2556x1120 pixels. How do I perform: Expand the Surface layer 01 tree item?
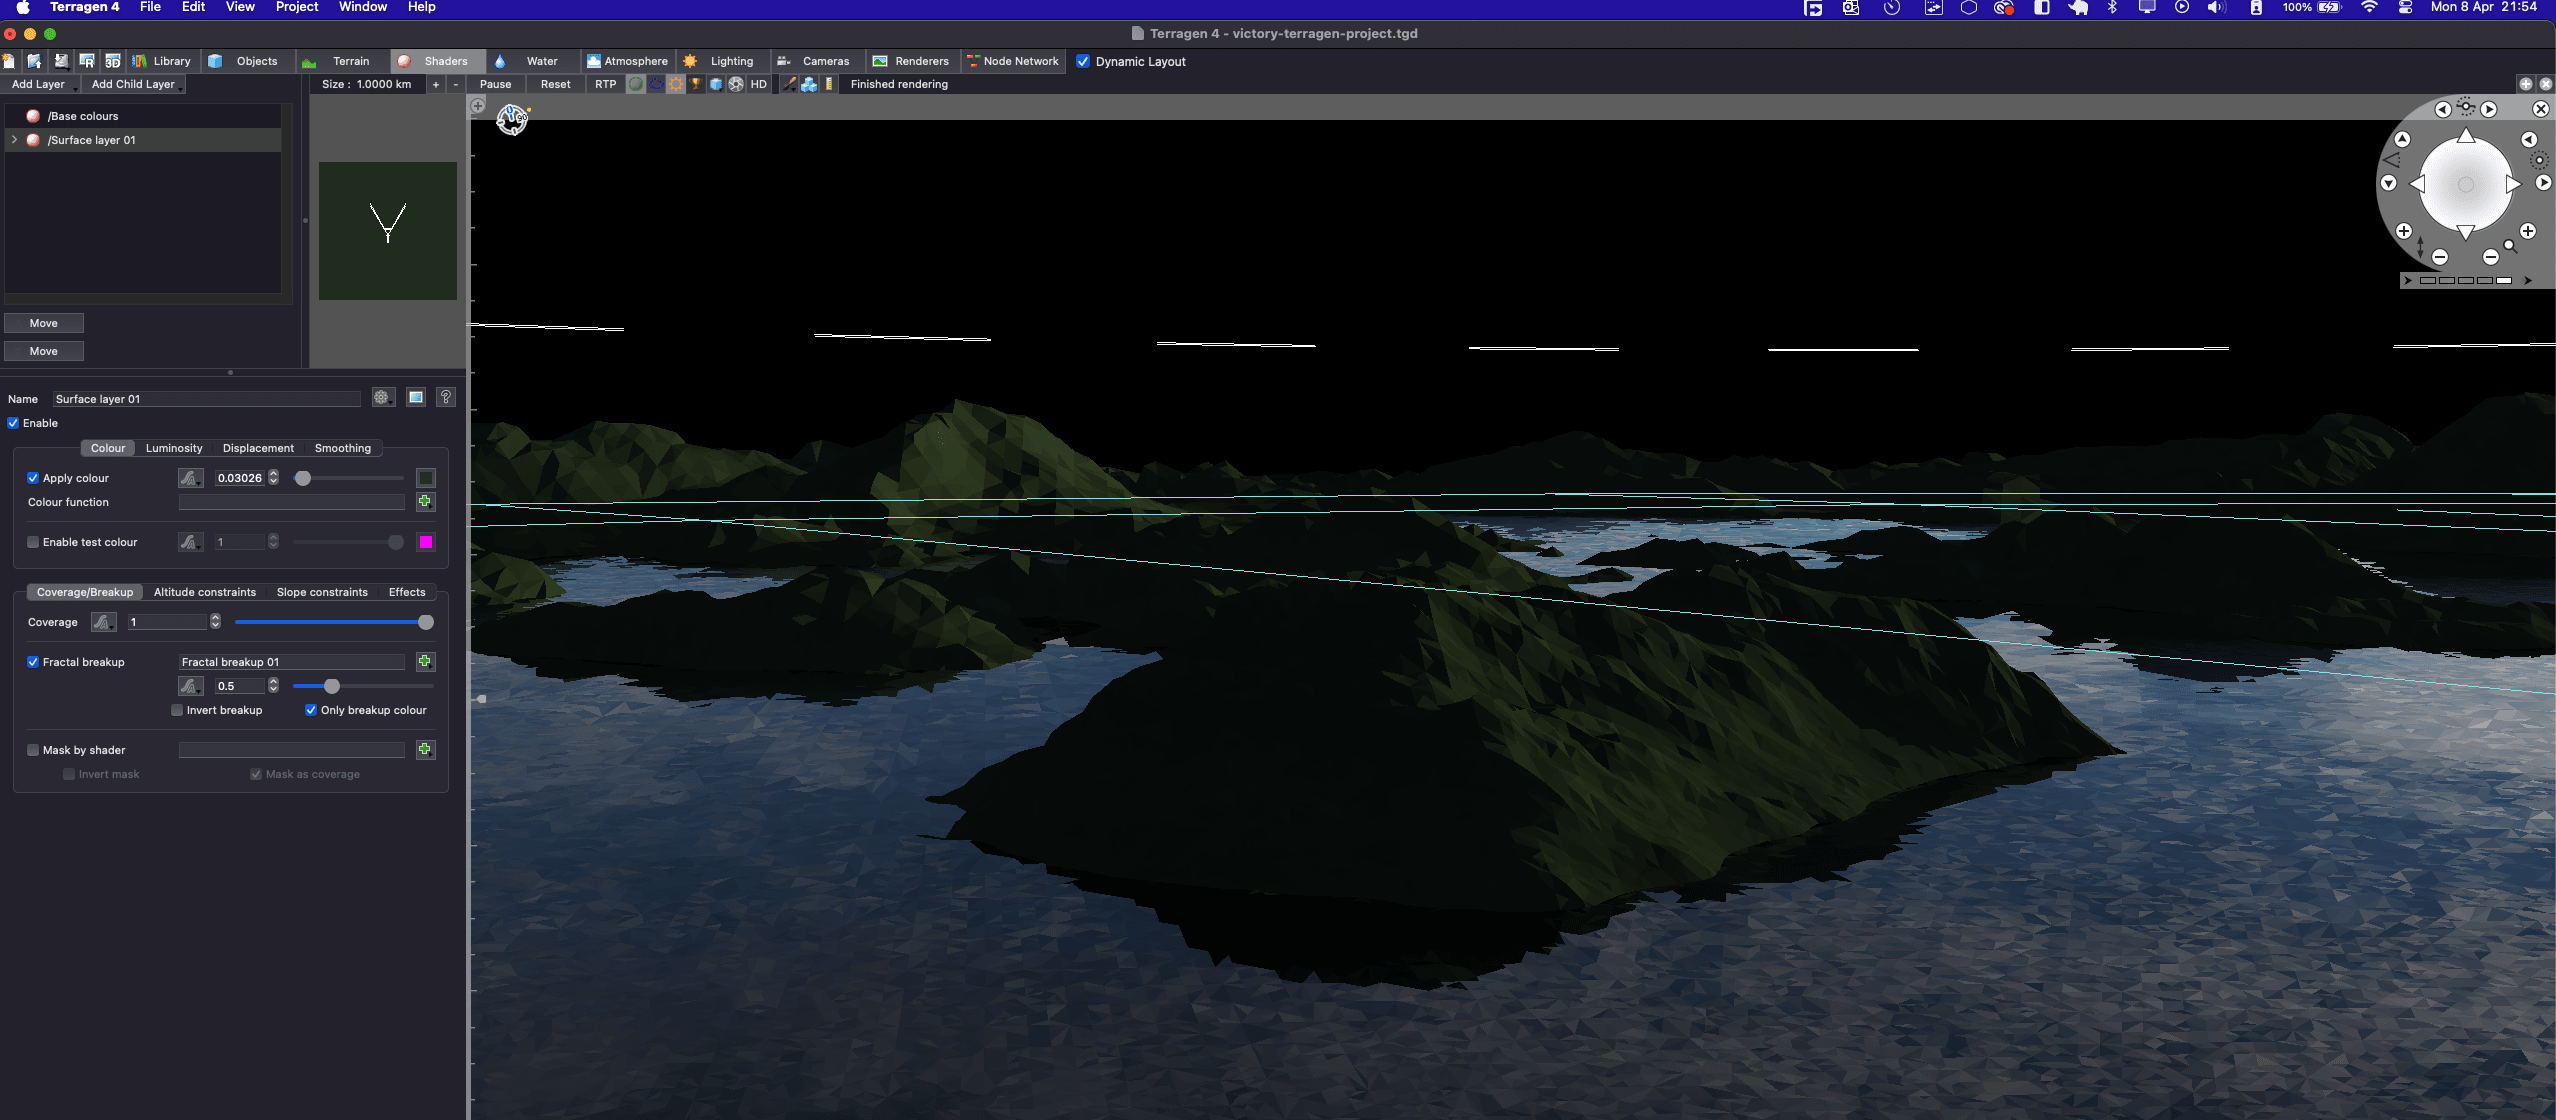(x=14, y=140)
